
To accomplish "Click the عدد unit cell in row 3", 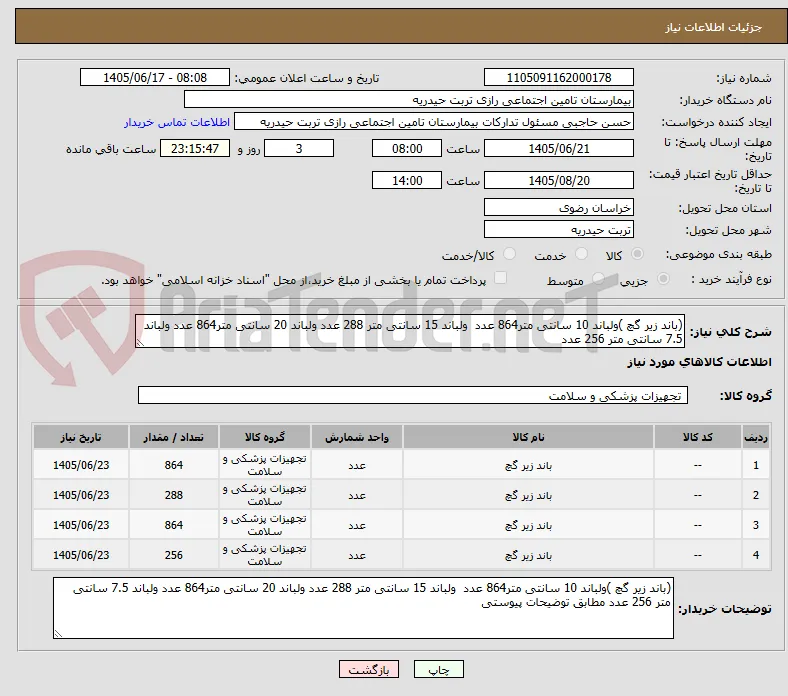I will click(x=356, y=525).
